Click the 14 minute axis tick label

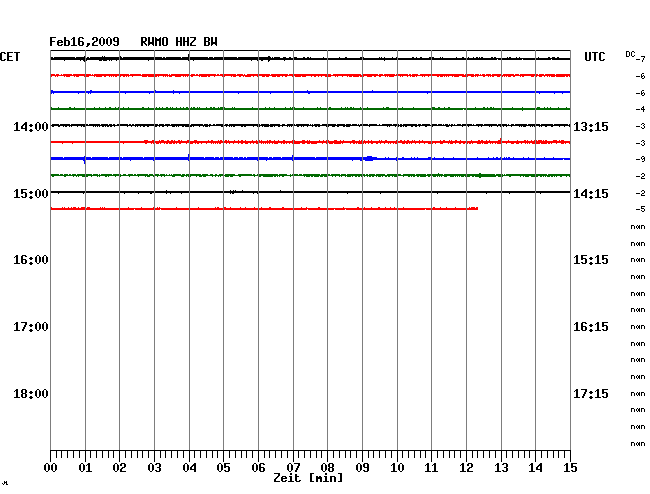point(536,468)
